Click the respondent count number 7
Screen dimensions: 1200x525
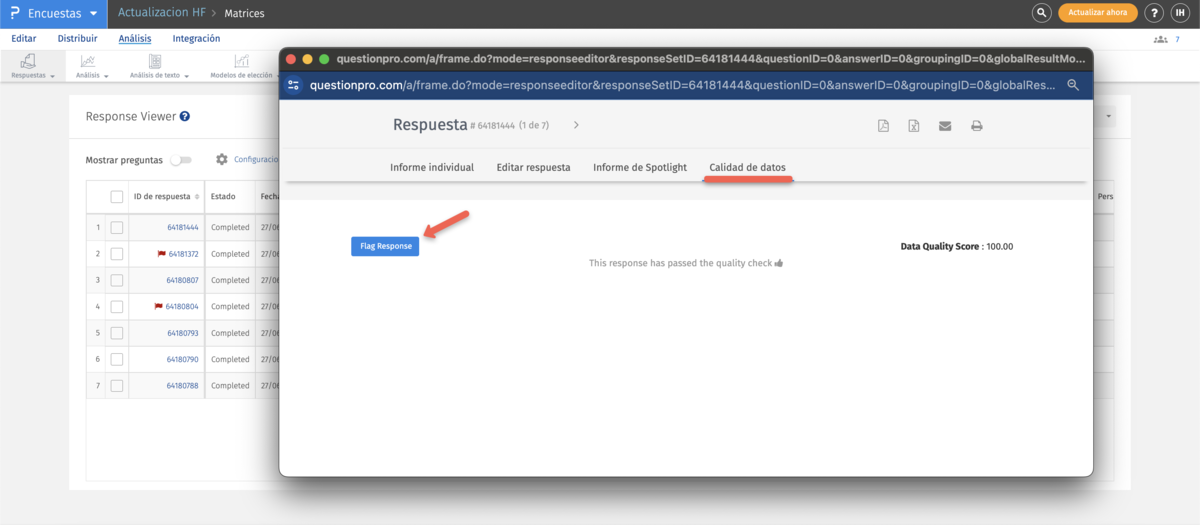click(x=1177, y=39)
